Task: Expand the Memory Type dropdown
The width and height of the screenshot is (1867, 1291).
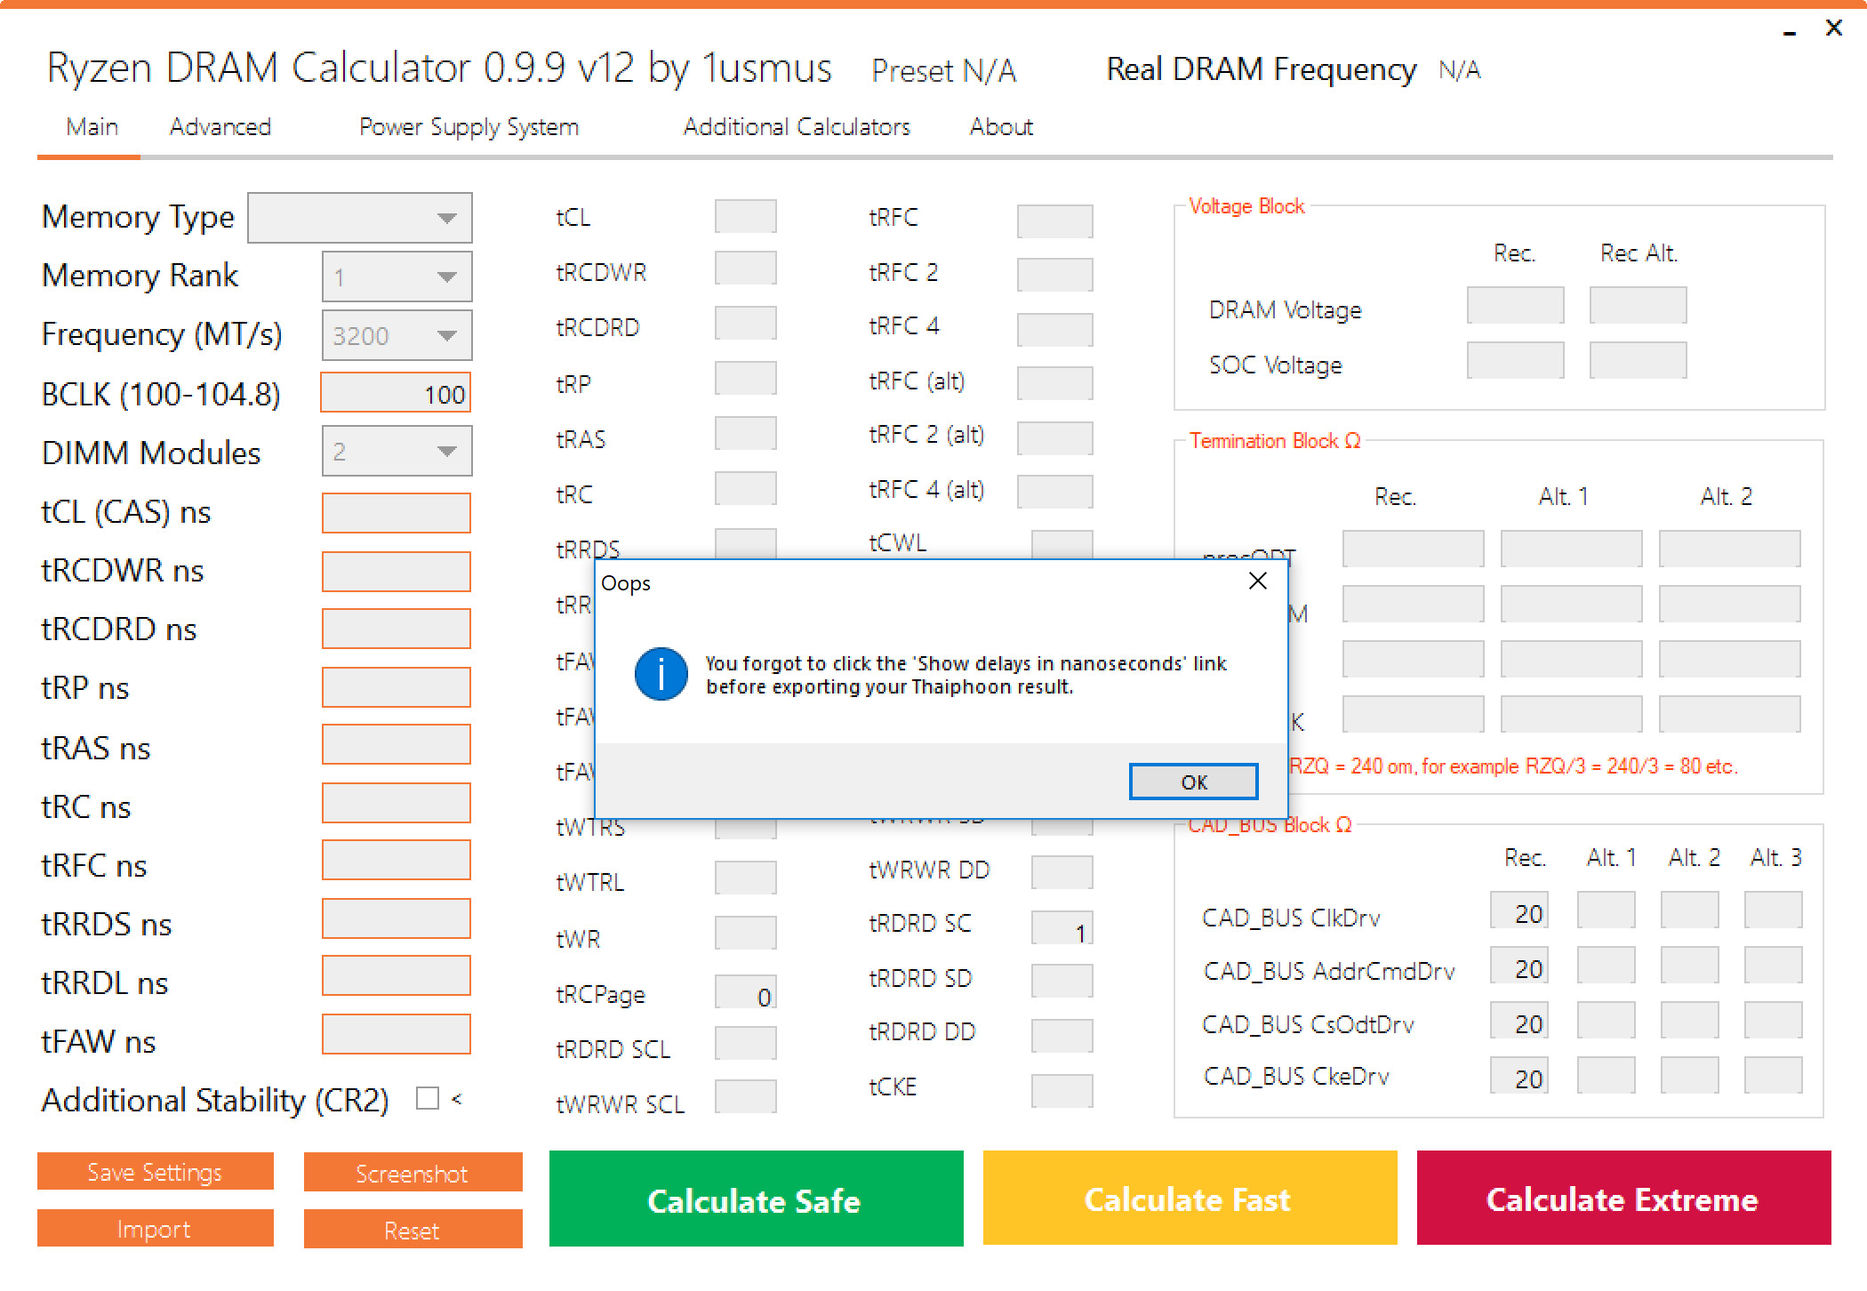Action: pyautogui.click(x=360, y=218)
